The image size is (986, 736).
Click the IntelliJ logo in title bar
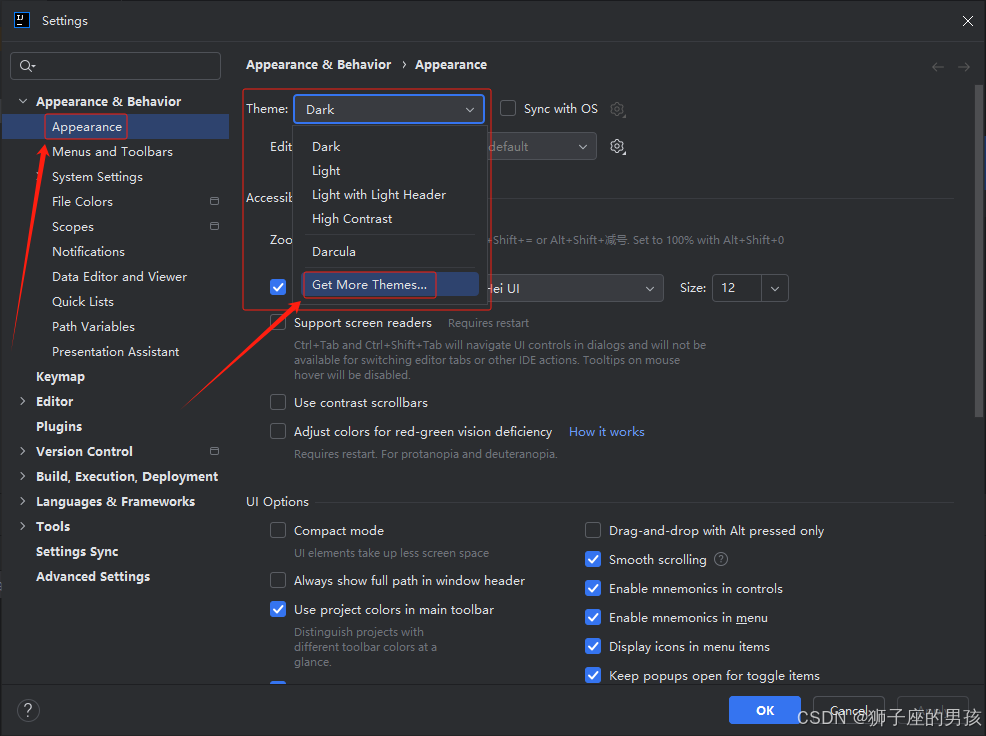tap(22, 20)
